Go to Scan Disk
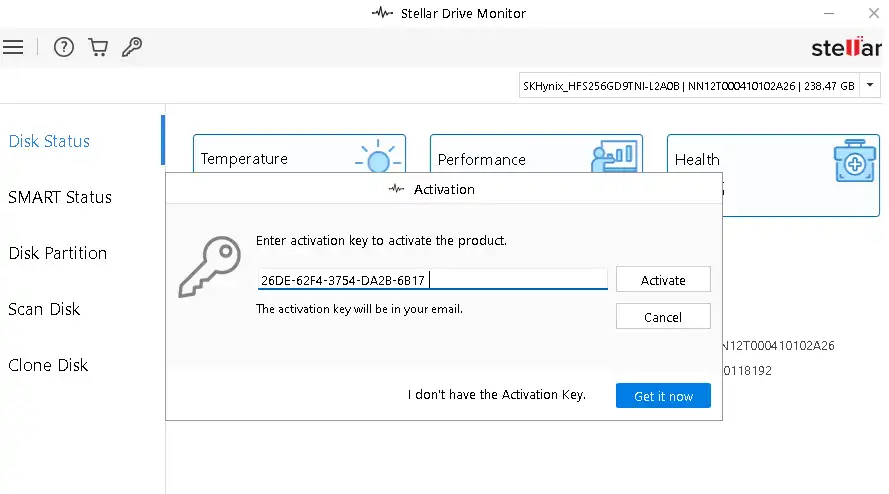This screenshot has width=889, height=494. 46,309
